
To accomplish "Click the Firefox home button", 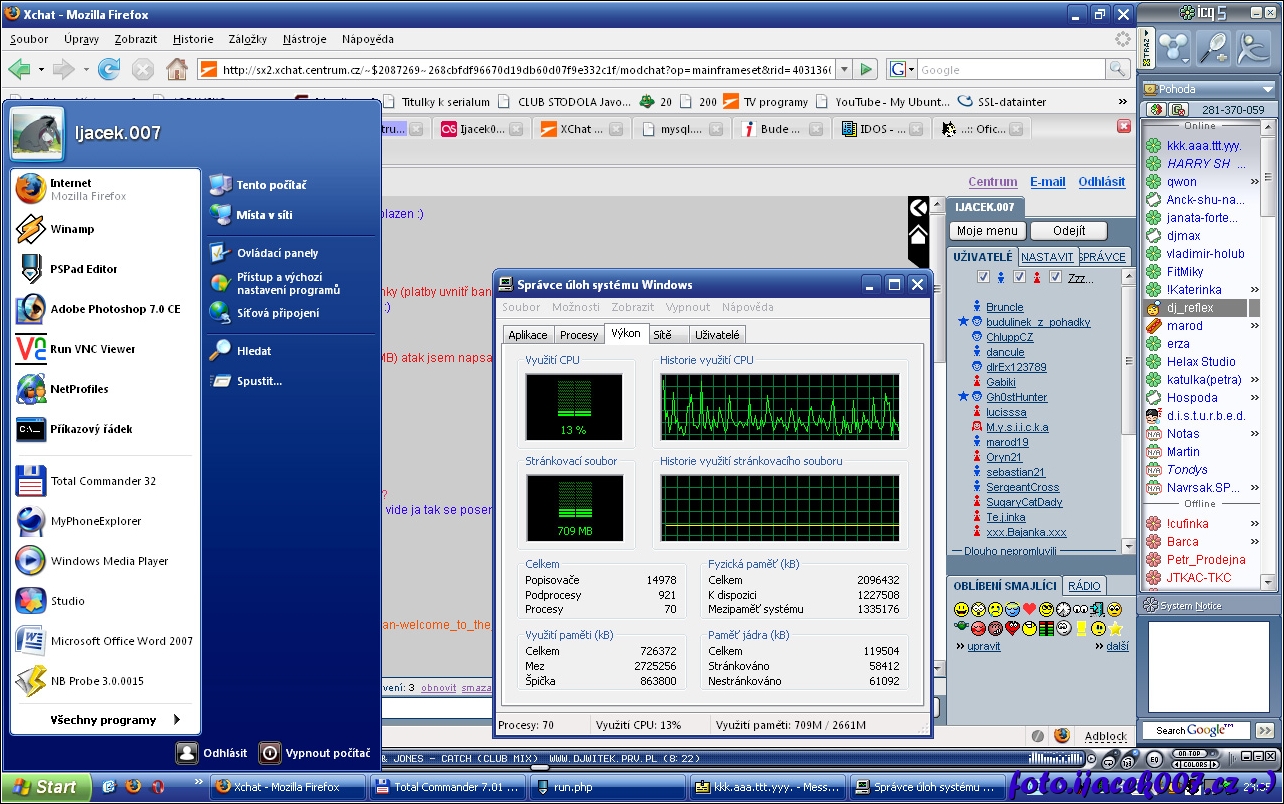I will click(x=176, y=69).
